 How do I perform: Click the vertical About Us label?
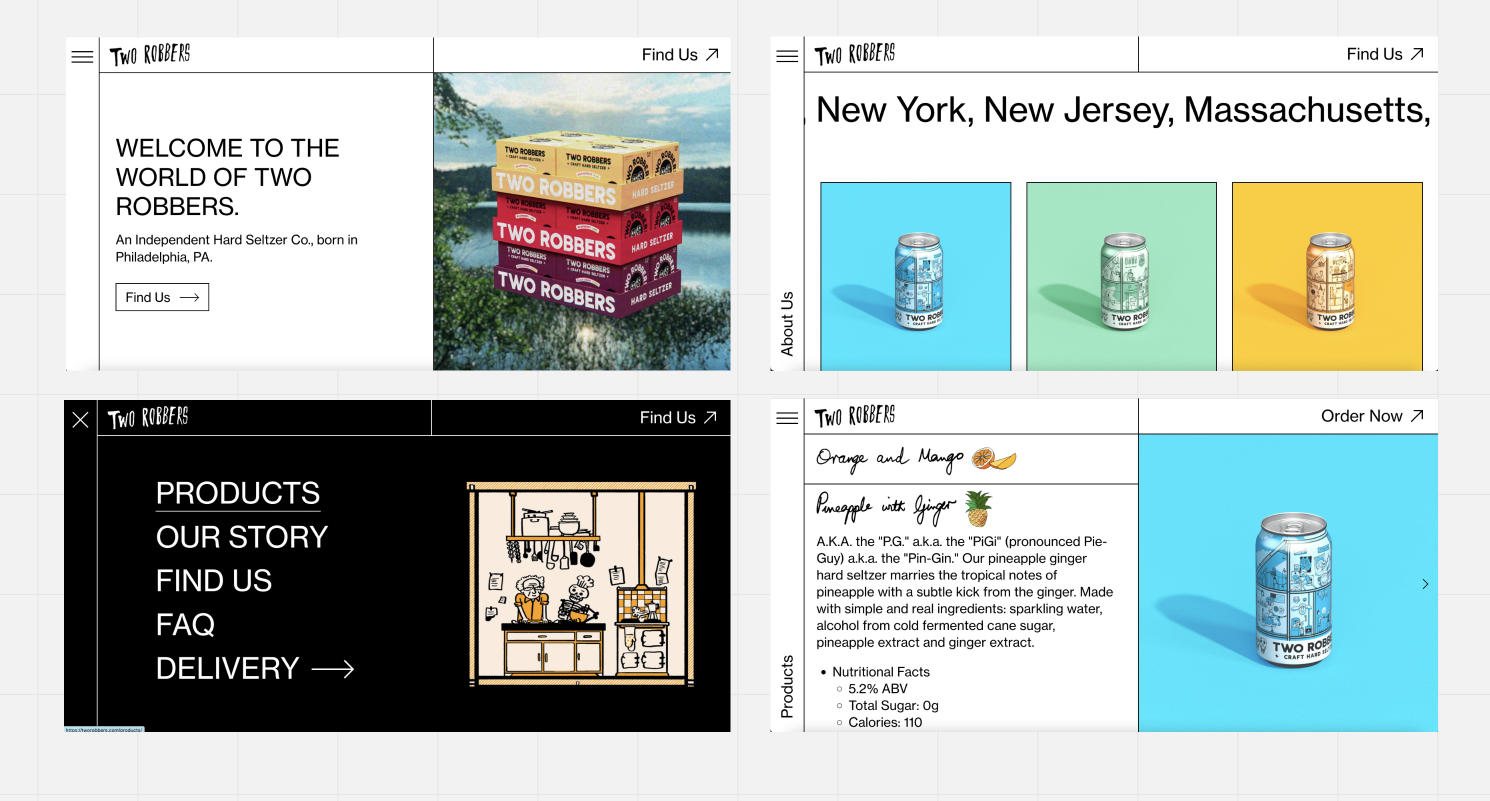pyautogui.click(x=787, y=324)
